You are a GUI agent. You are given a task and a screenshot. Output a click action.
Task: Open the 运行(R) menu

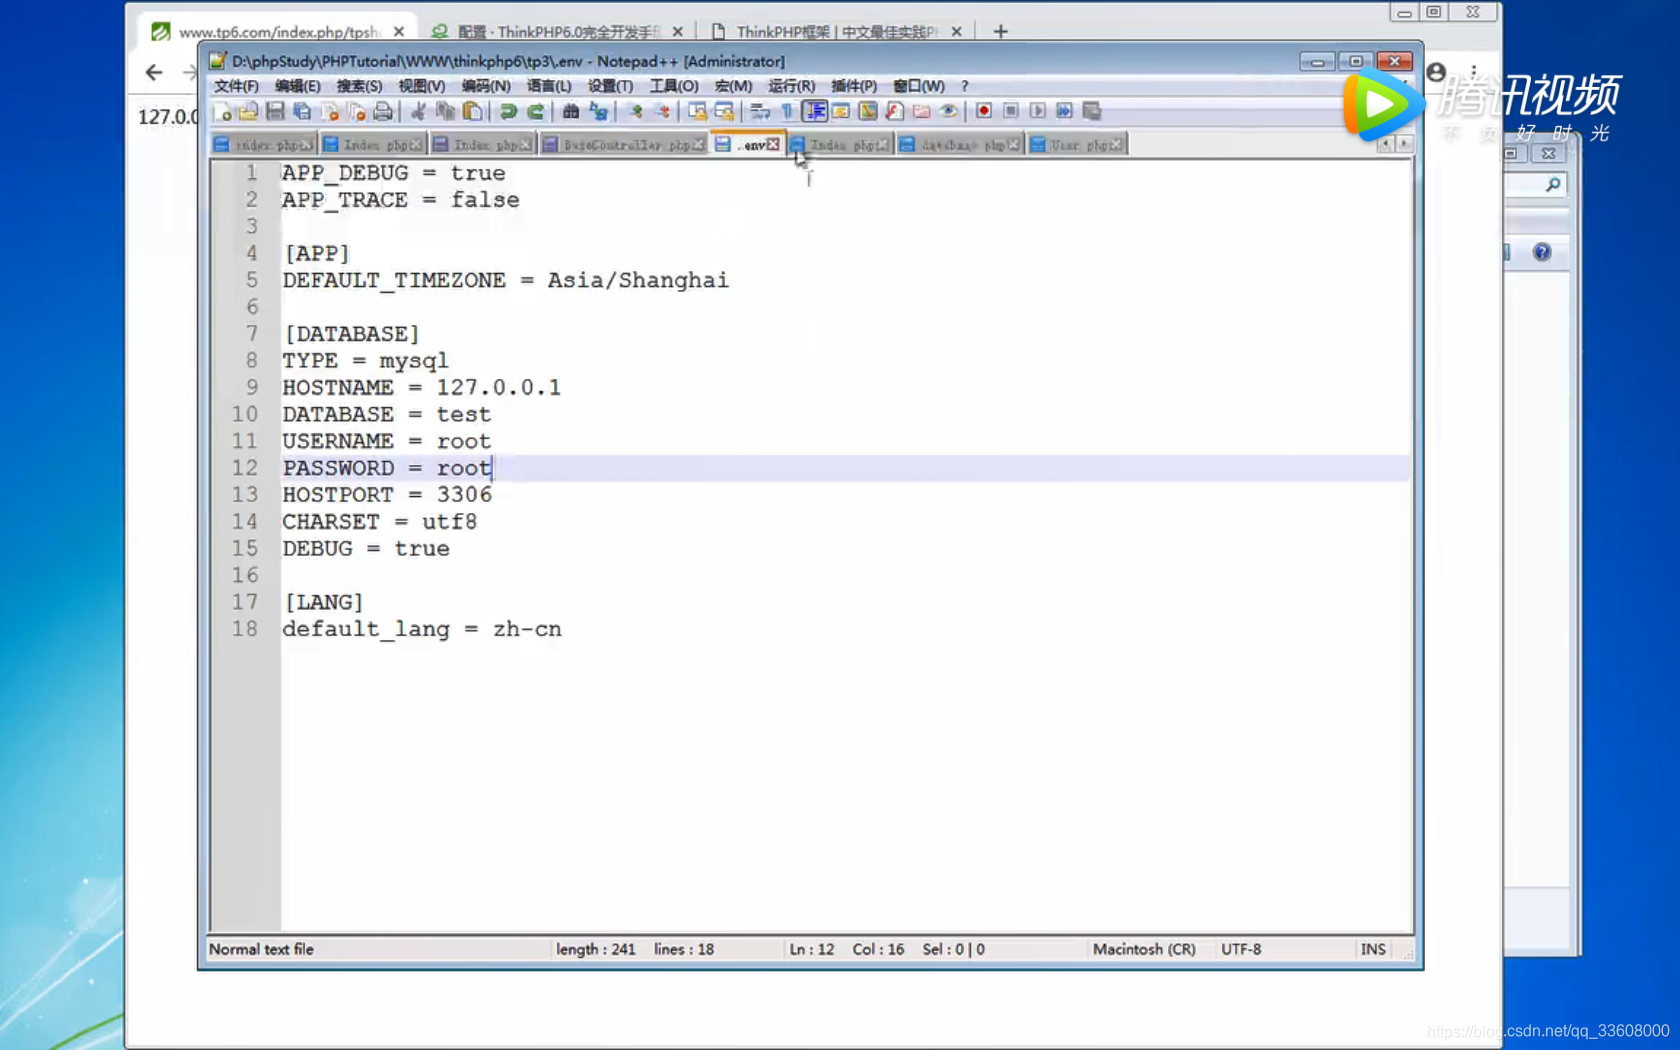point(791,86)
